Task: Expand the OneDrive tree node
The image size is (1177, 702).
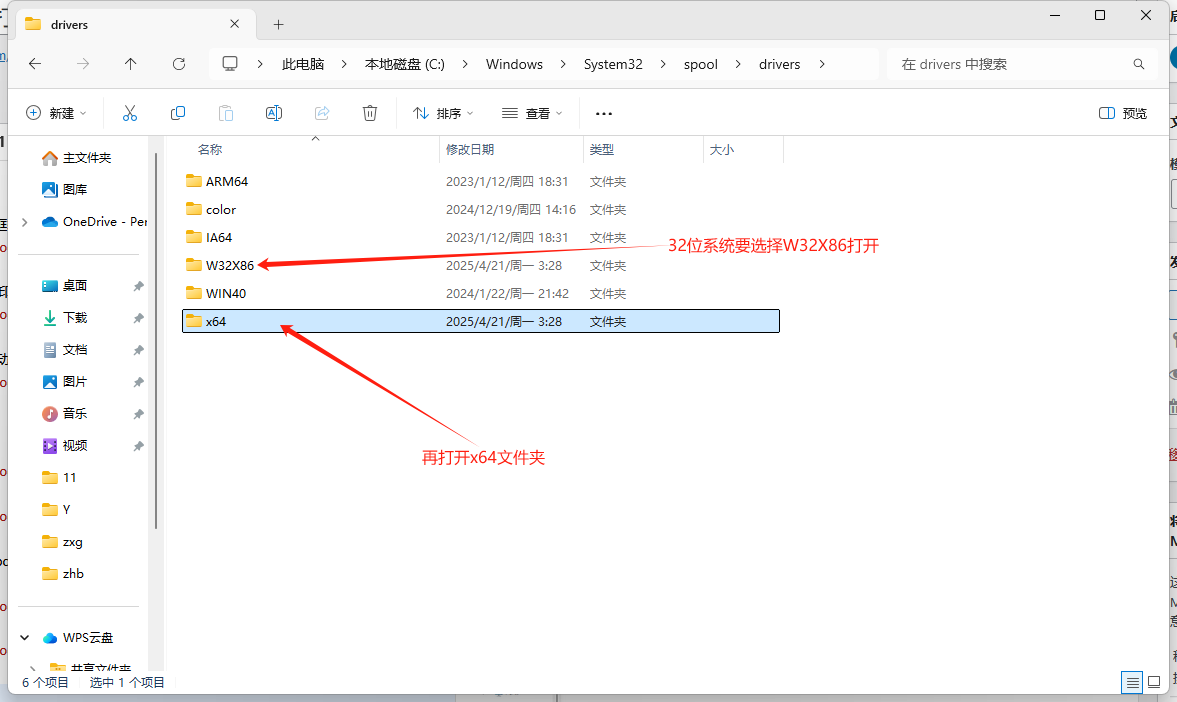Action: pos(25,222)
